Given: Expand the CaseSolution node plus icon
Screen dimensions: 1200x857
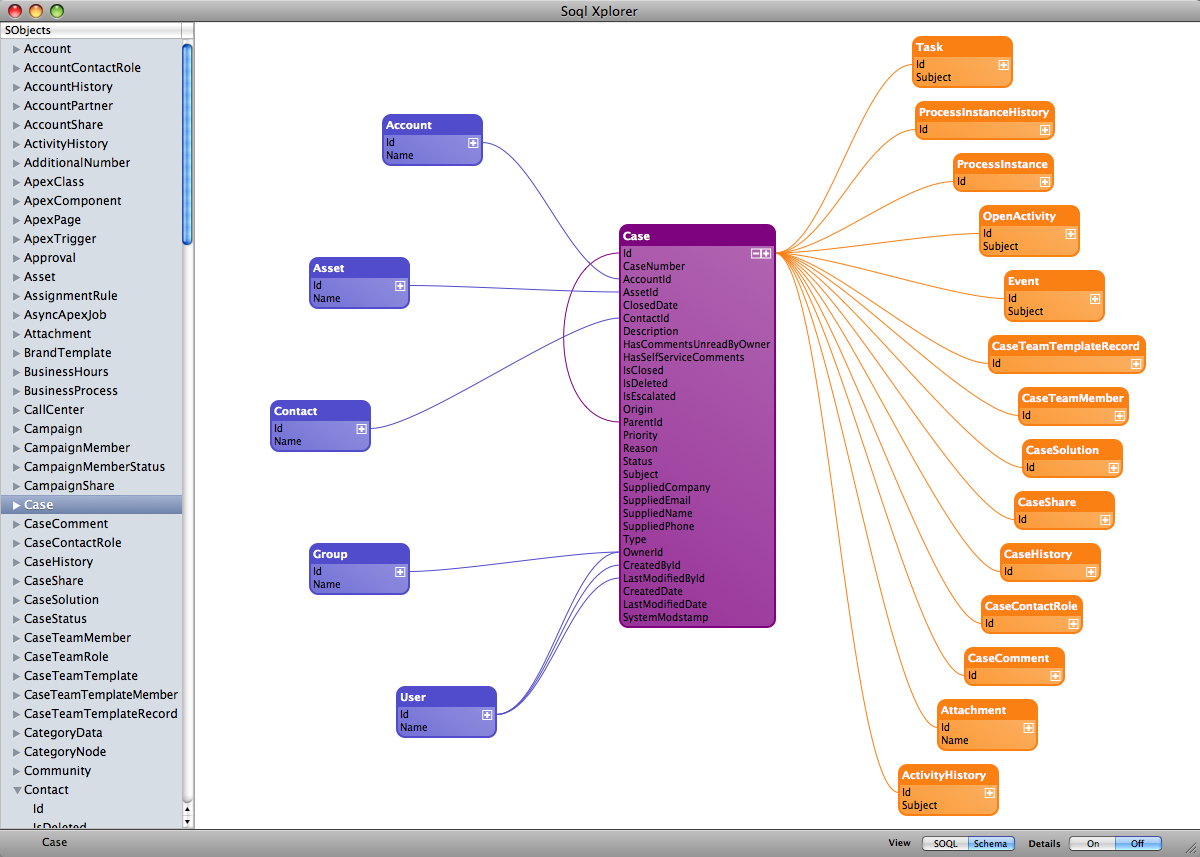Looking at the screenshot, I should pyautogui.click(x=1113, y=468).
